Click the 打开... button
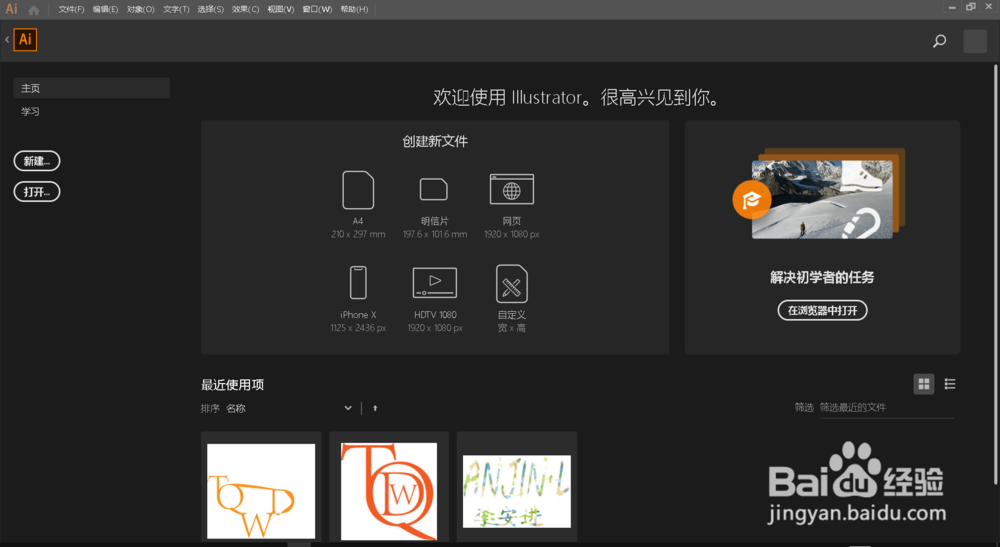1000x547 pixels. point(37,192)
